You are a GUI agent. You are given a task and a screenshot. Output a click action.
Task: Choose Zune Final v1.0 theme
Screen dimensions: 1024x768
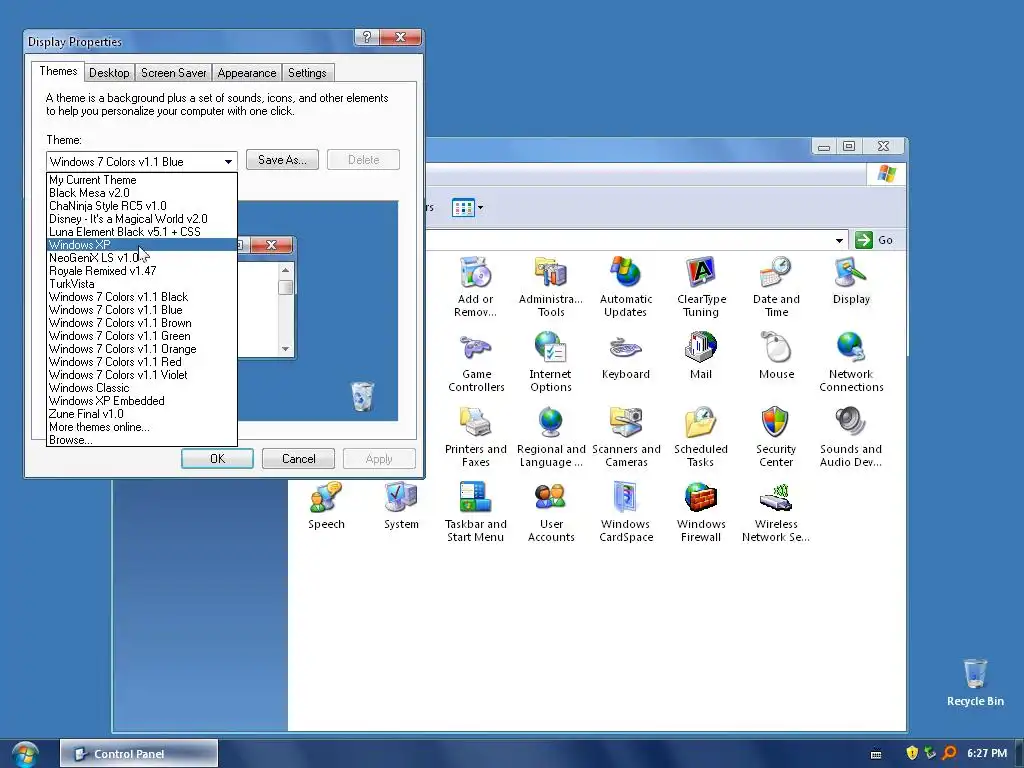point(142,414)
